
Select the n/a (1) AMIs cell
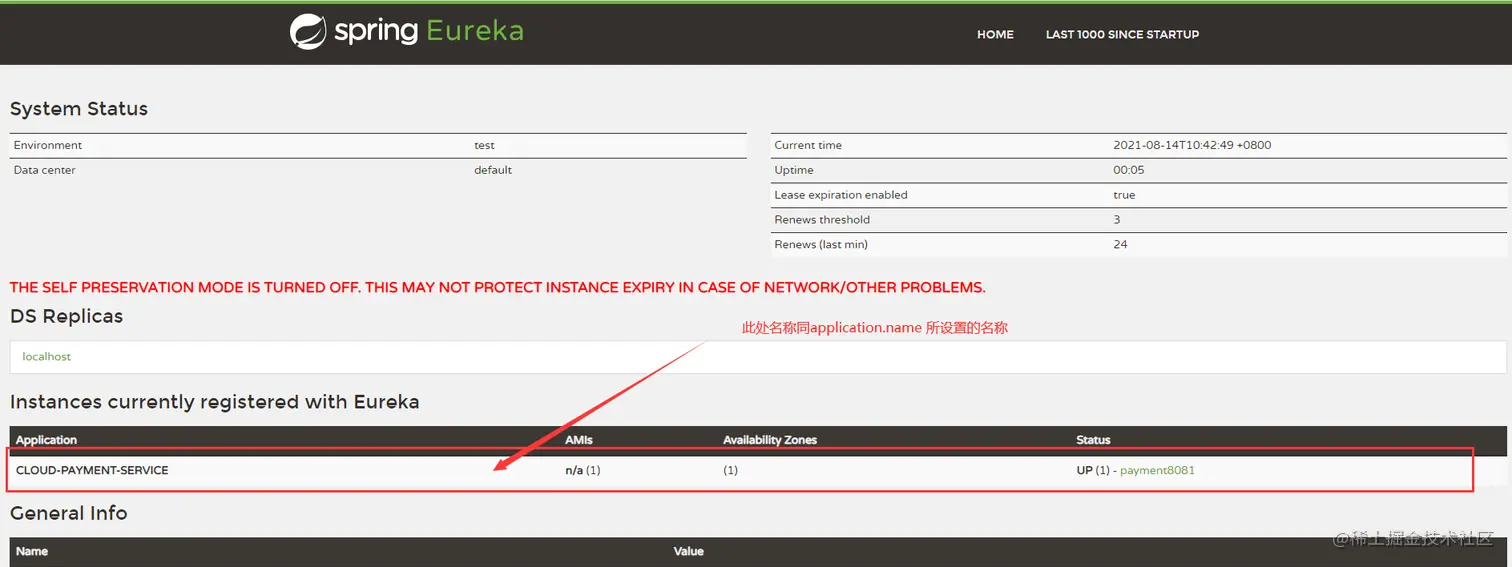[x=583, y=470]
